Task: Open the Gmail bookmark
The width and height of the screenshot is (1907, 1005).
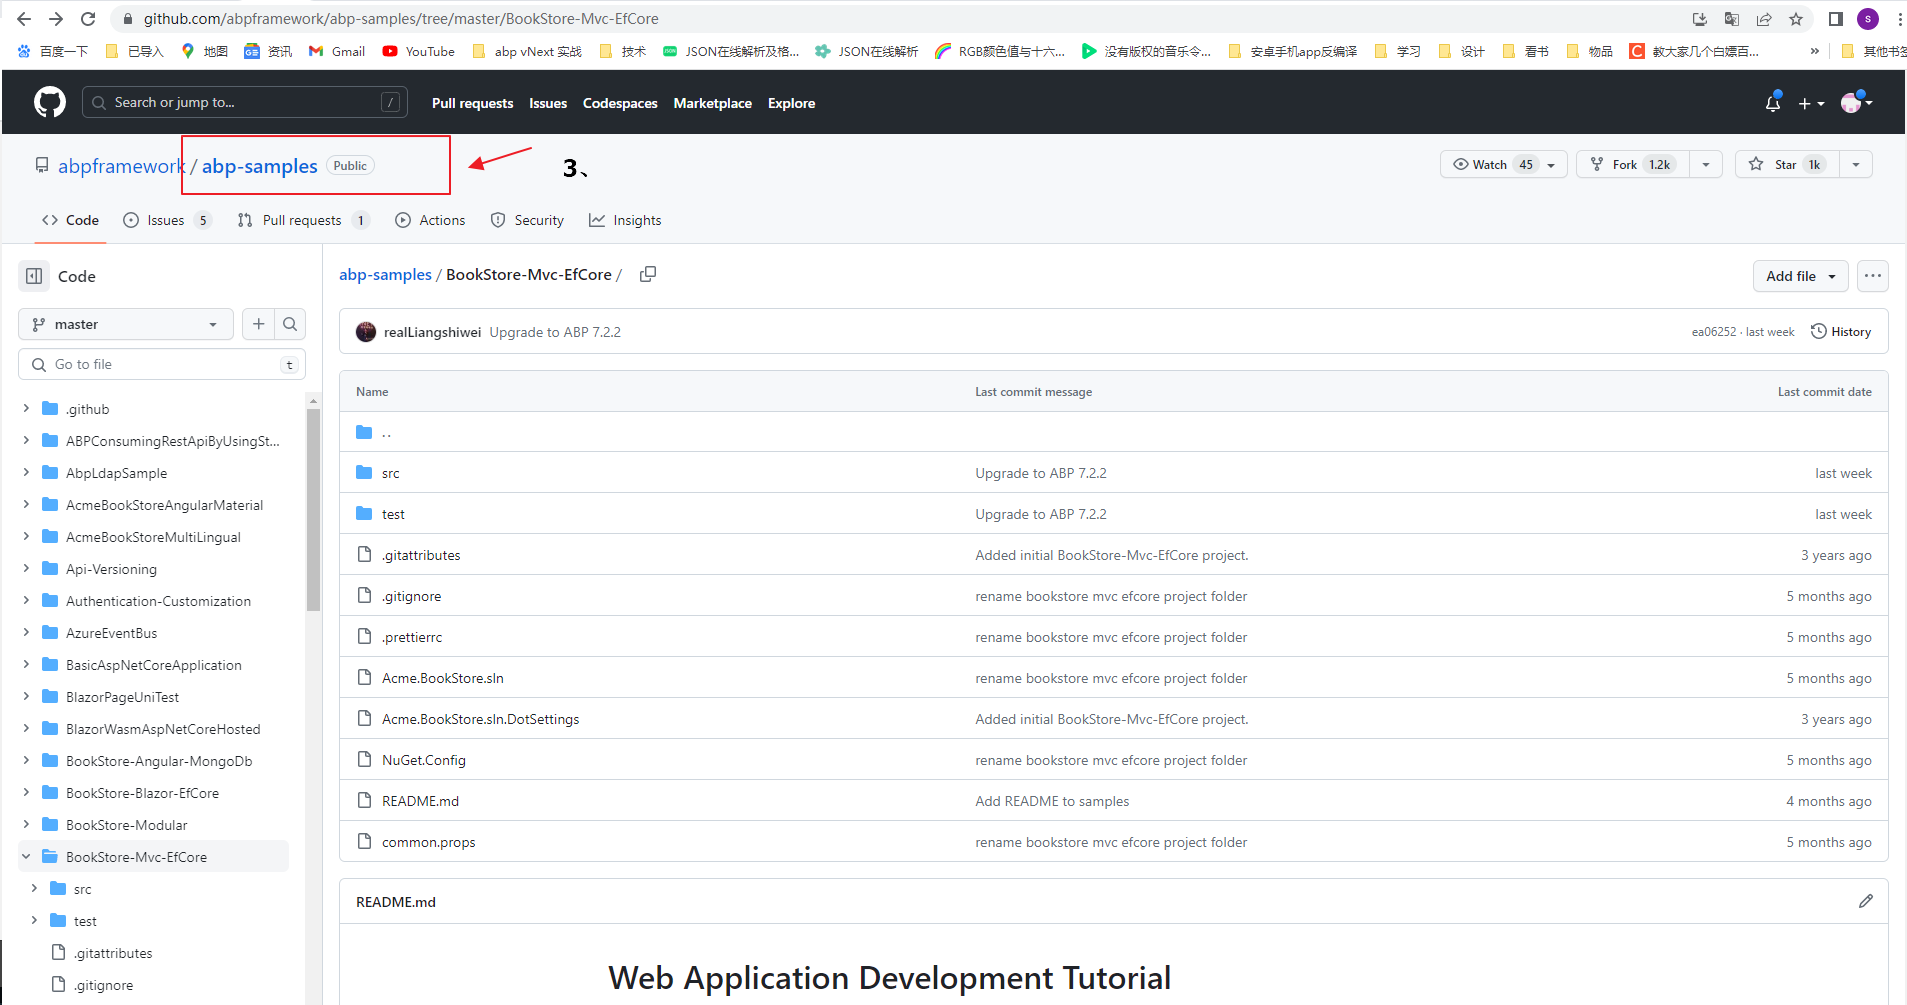Action: click(337, 51)
